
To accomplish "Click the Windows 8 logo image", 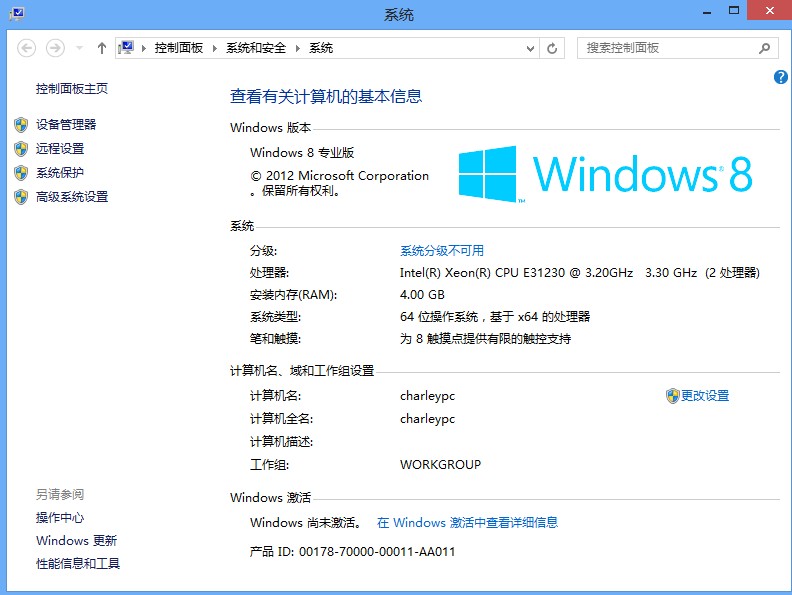I will [605, 174].
